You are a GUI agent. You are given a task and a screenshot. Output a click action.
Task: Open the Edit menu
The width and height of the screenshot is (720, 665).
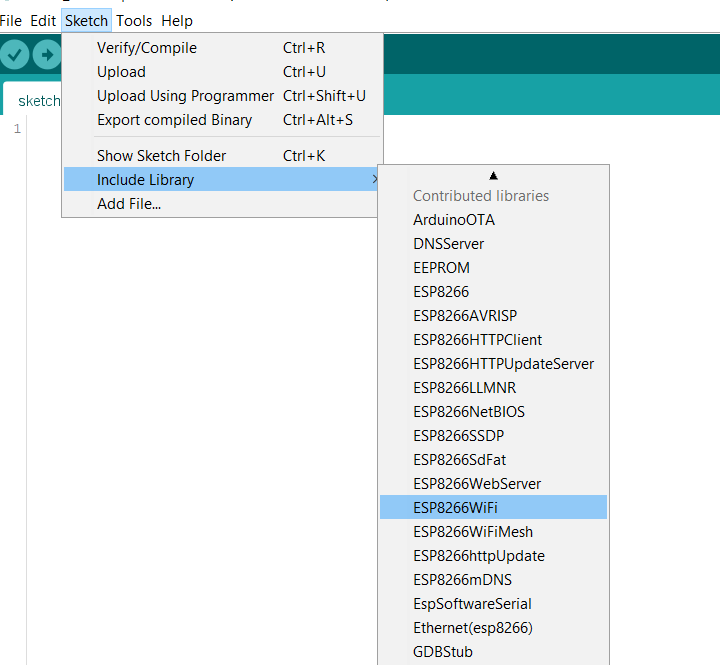click(43, 21)
